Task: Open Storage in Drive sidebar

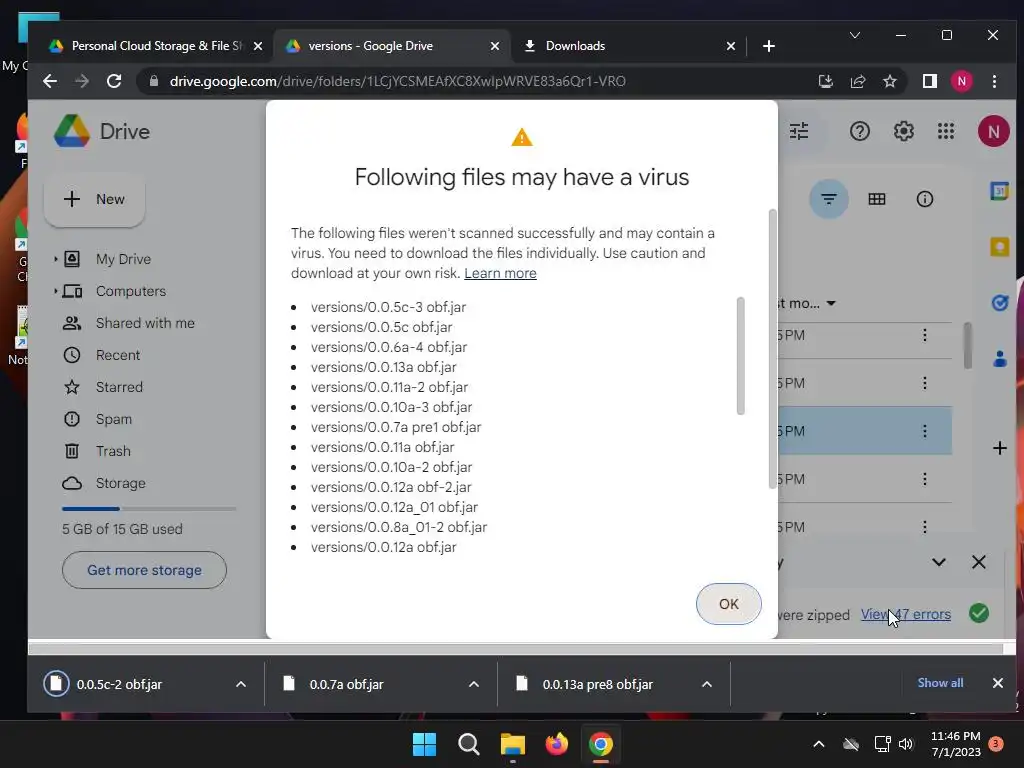Action: click(120, 483)
